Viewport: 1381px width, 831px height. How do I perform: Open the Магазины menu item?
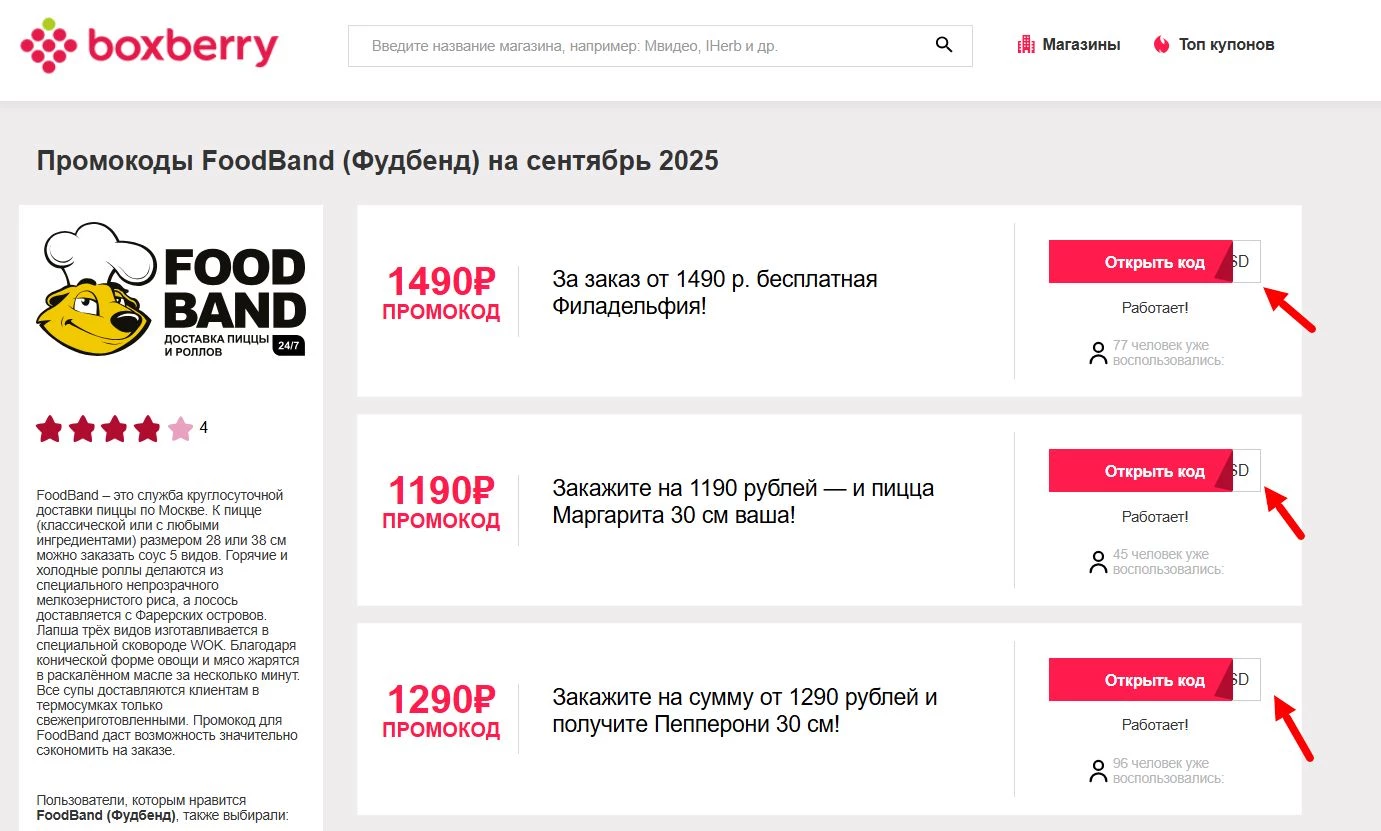[1081, 44]
